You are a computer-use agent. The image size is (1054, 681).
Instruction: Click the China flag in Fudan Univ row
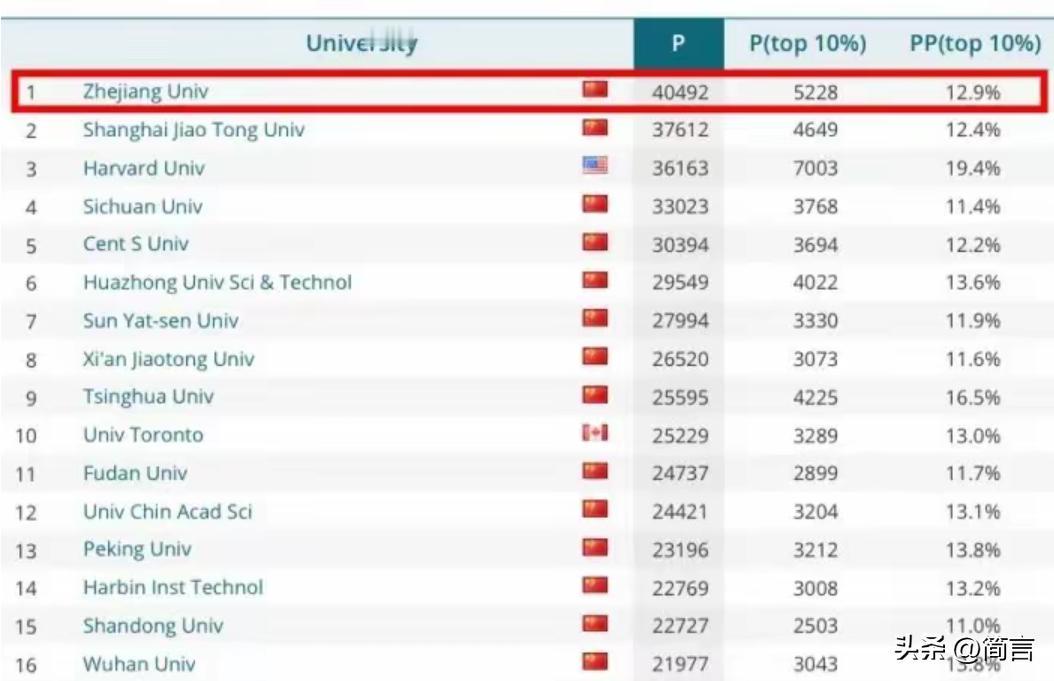tap(595, 471)
